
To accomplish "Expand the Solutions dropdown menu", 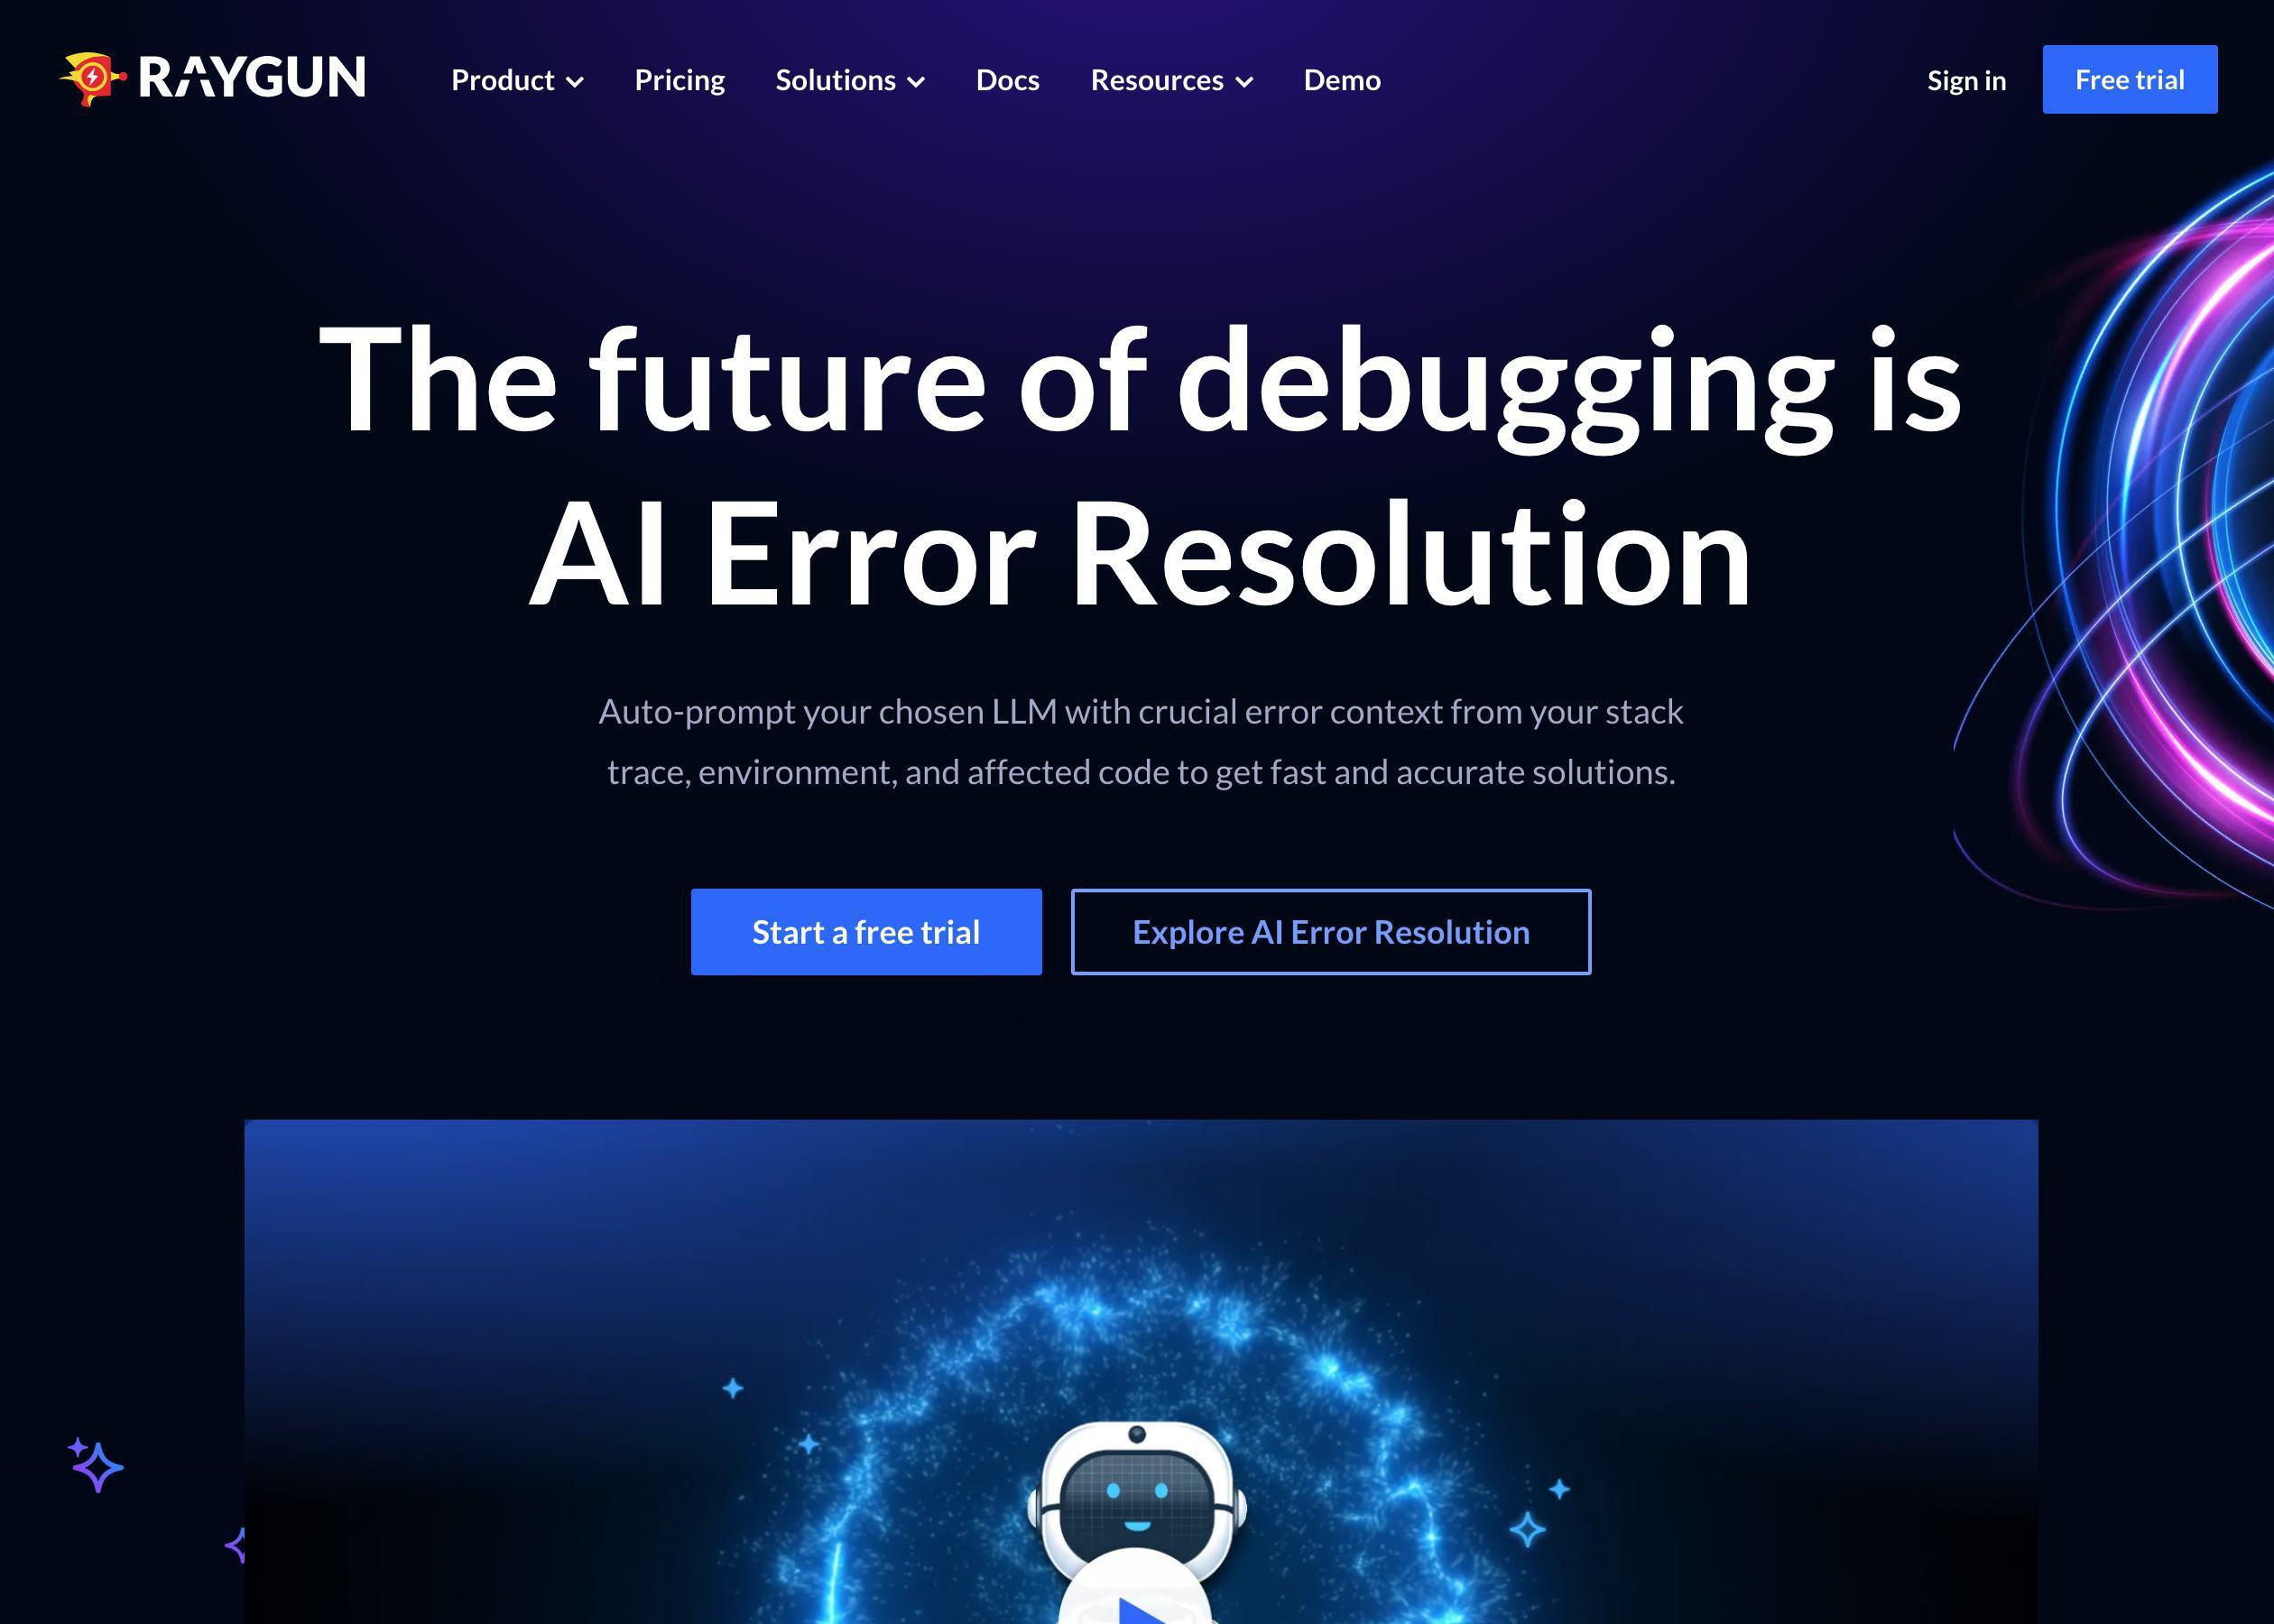I will pos(851,79).
